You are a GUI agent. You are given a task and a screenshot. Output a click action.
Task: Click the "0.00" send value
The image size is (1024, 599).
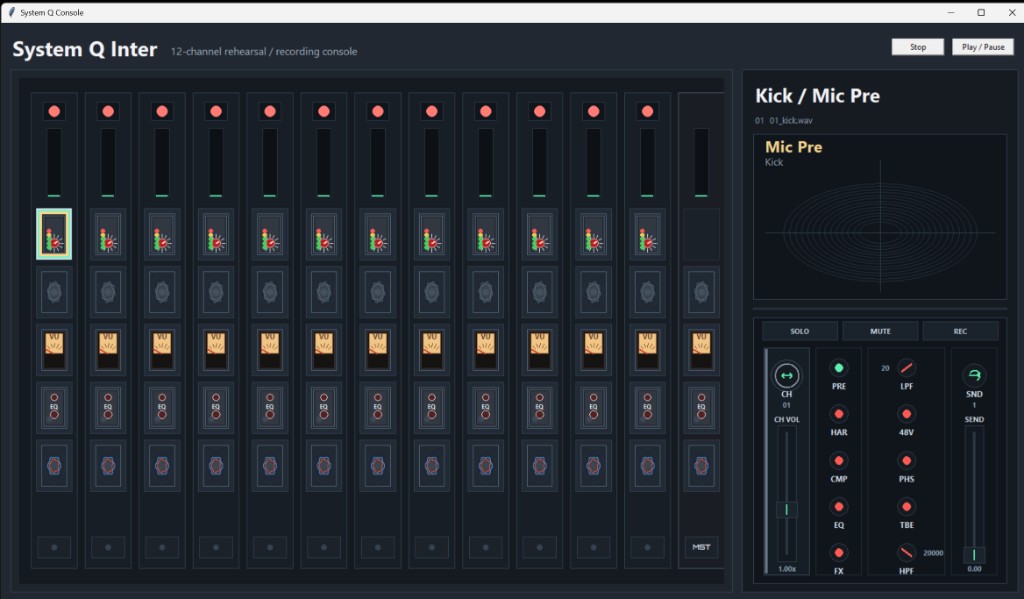pos(974,569)
